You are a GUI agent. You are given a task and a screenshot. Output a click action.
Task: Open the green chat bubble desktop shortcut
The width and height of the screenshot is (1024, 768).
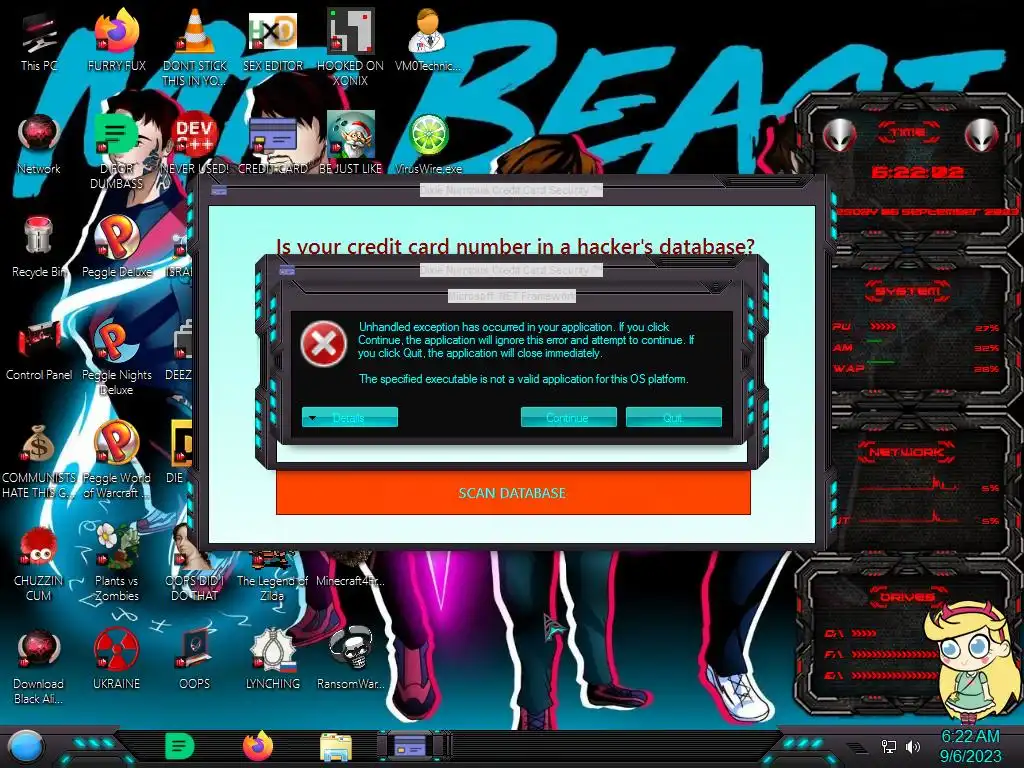(x=116, y=149)
